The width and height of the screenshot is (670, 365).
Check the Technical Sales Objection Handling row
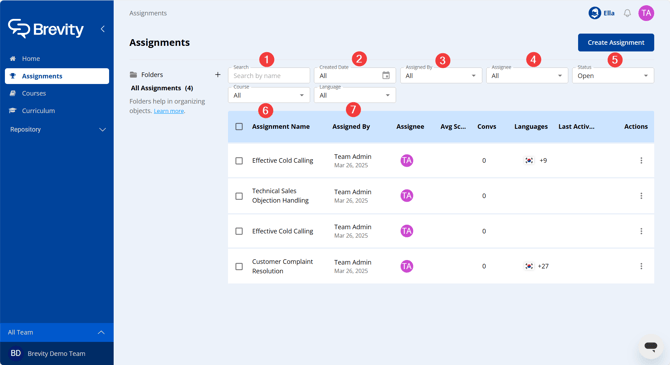coord(239,196)
